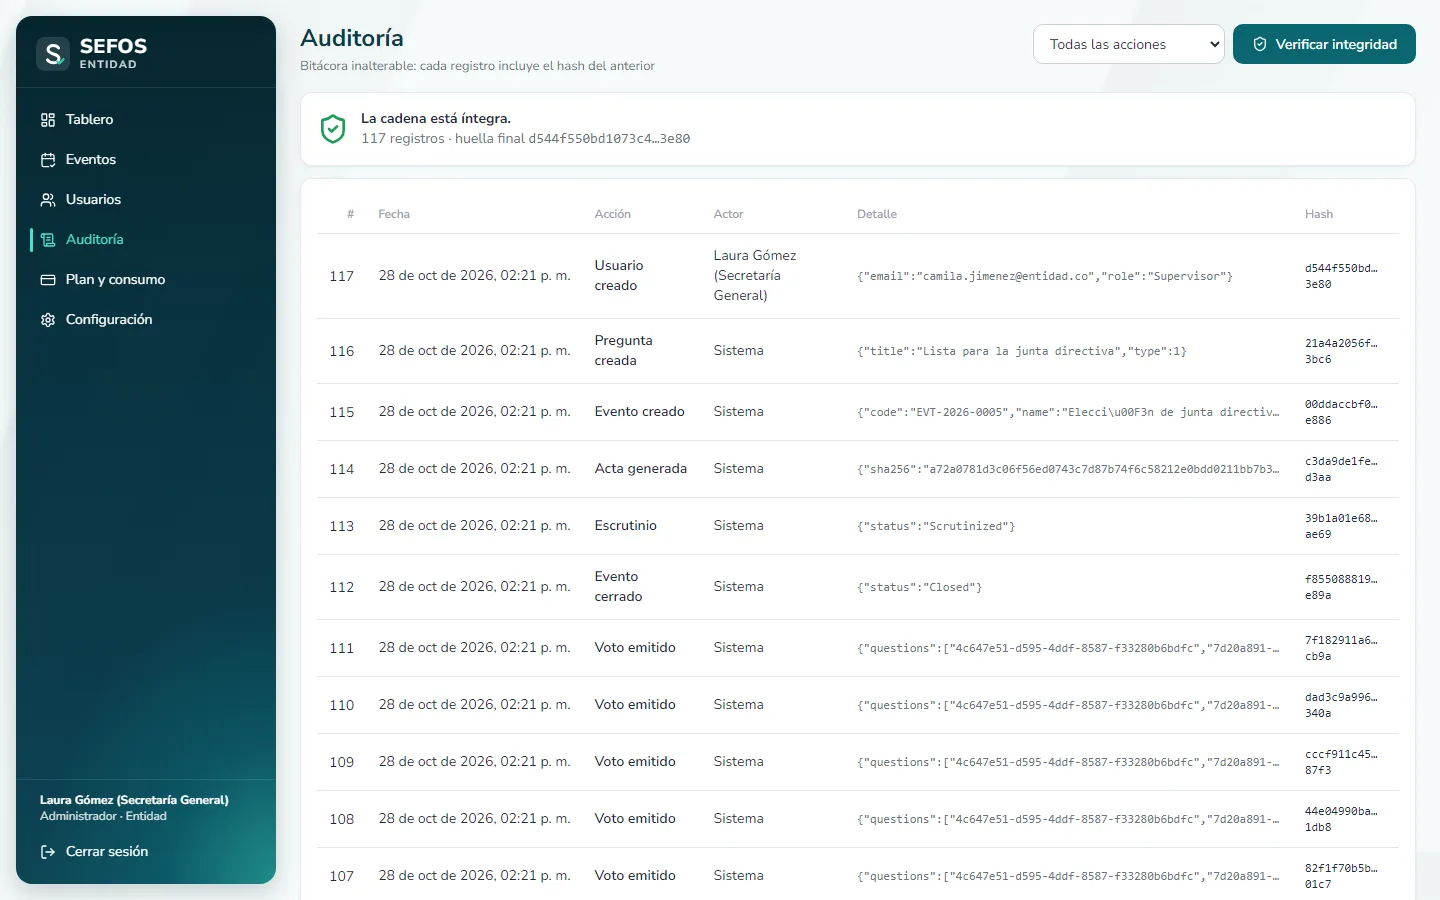Click 'Evento creado' action cell

coord(640,411)
